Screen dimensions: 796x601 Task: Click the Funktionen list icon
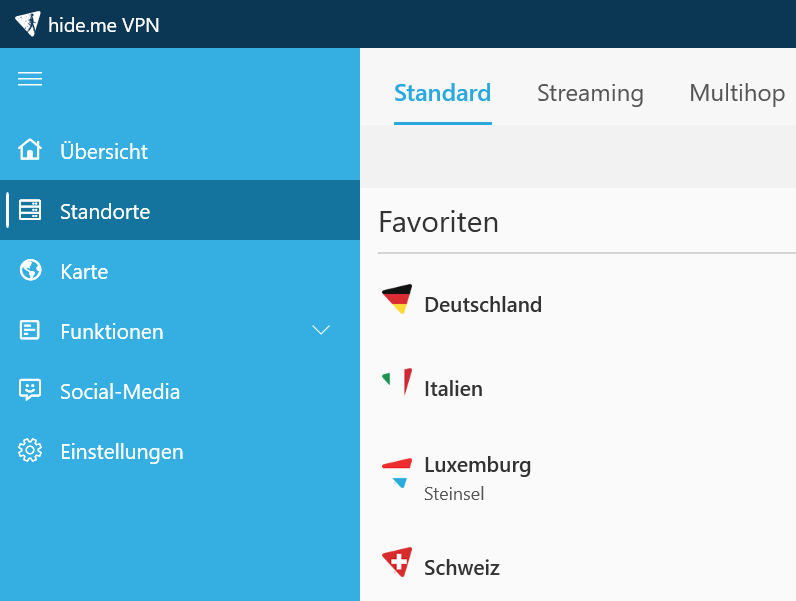[29, 330]
